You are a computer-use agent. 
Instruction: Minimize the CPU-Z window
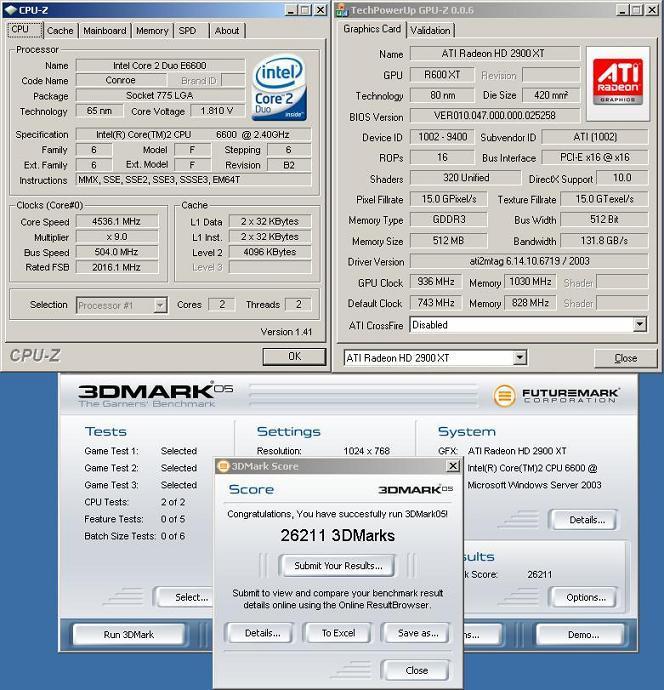coord(290,10)
